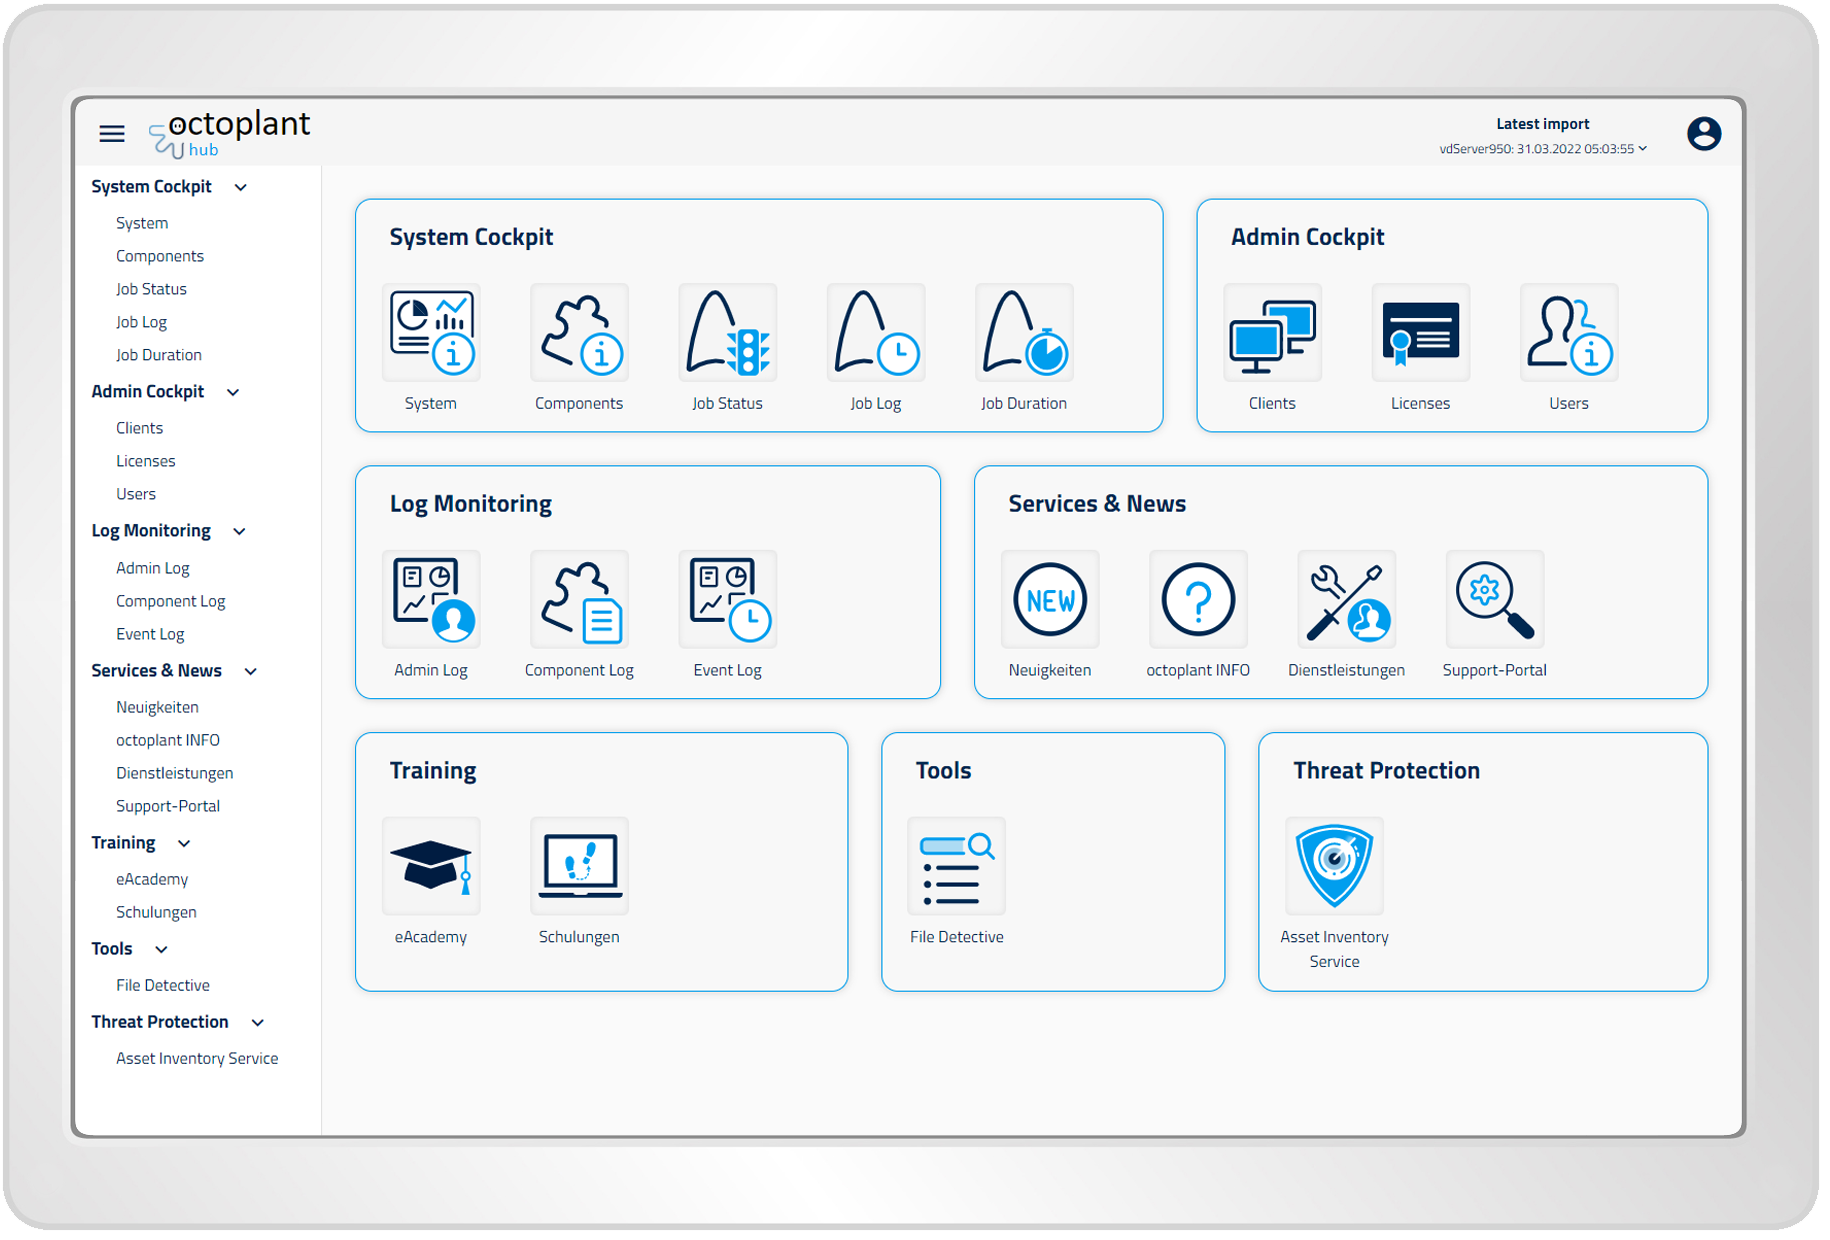1830x1240 pixels.
Task: Open the Components tile icon
Action: click(579, 333)
